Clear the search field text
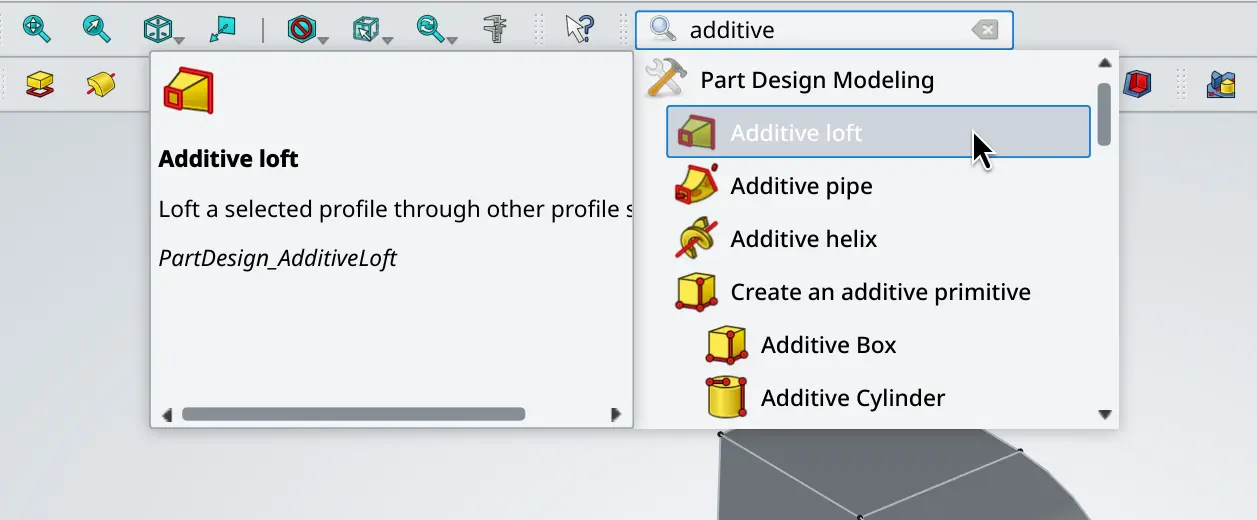 (985, 30)
